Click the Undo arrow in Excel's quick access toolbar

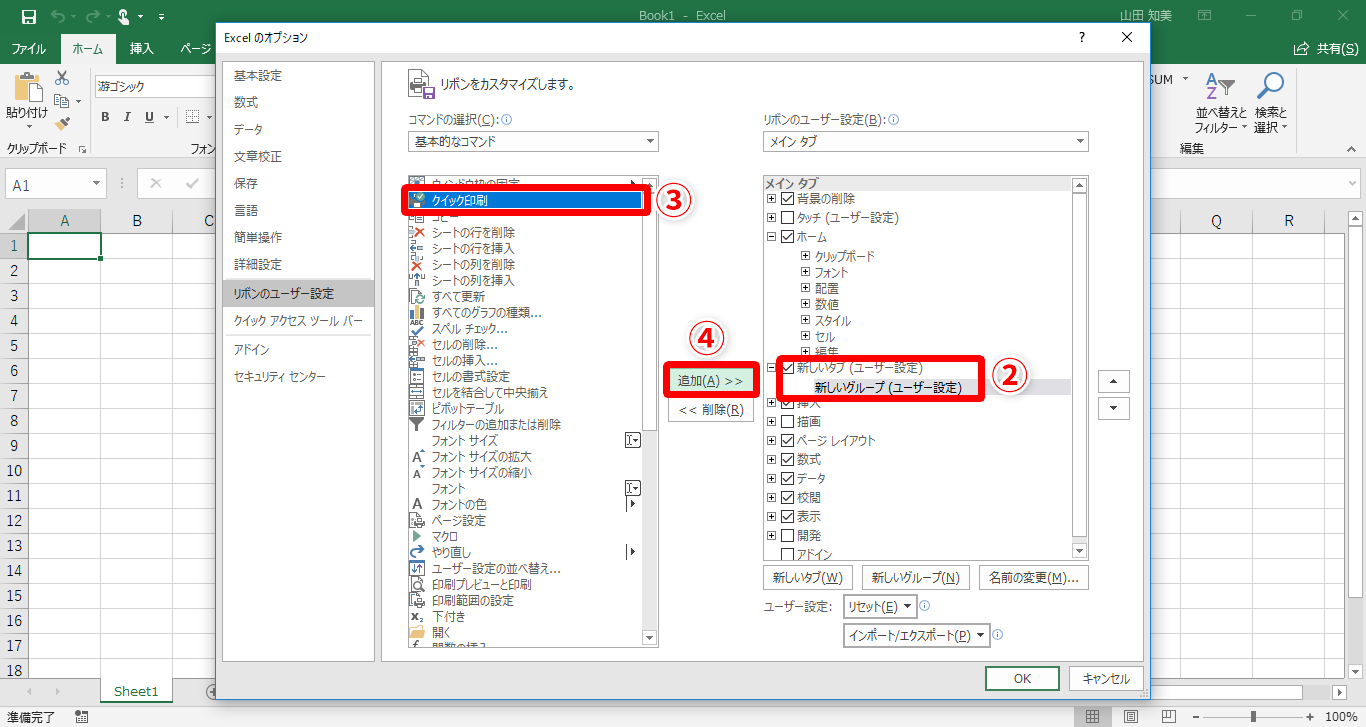pos(58,16)
